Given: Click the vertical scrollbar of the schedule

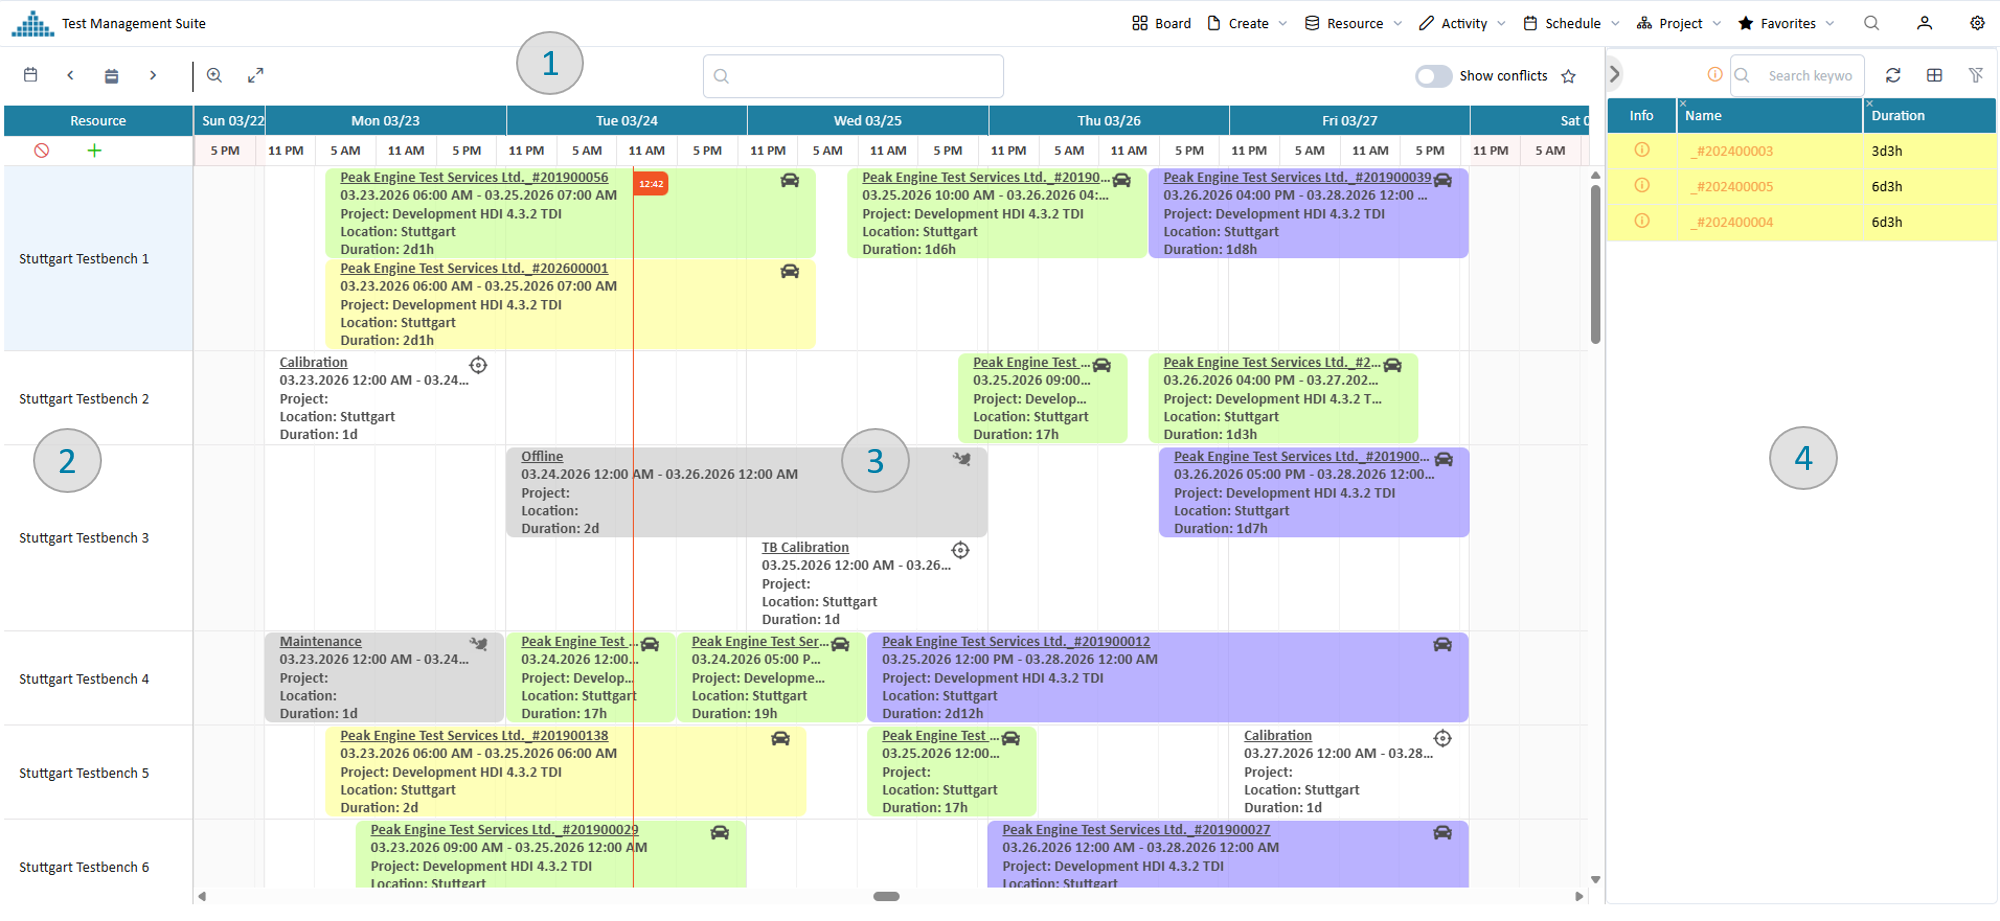Looking at the screenshot, I should pos(1595,265).
